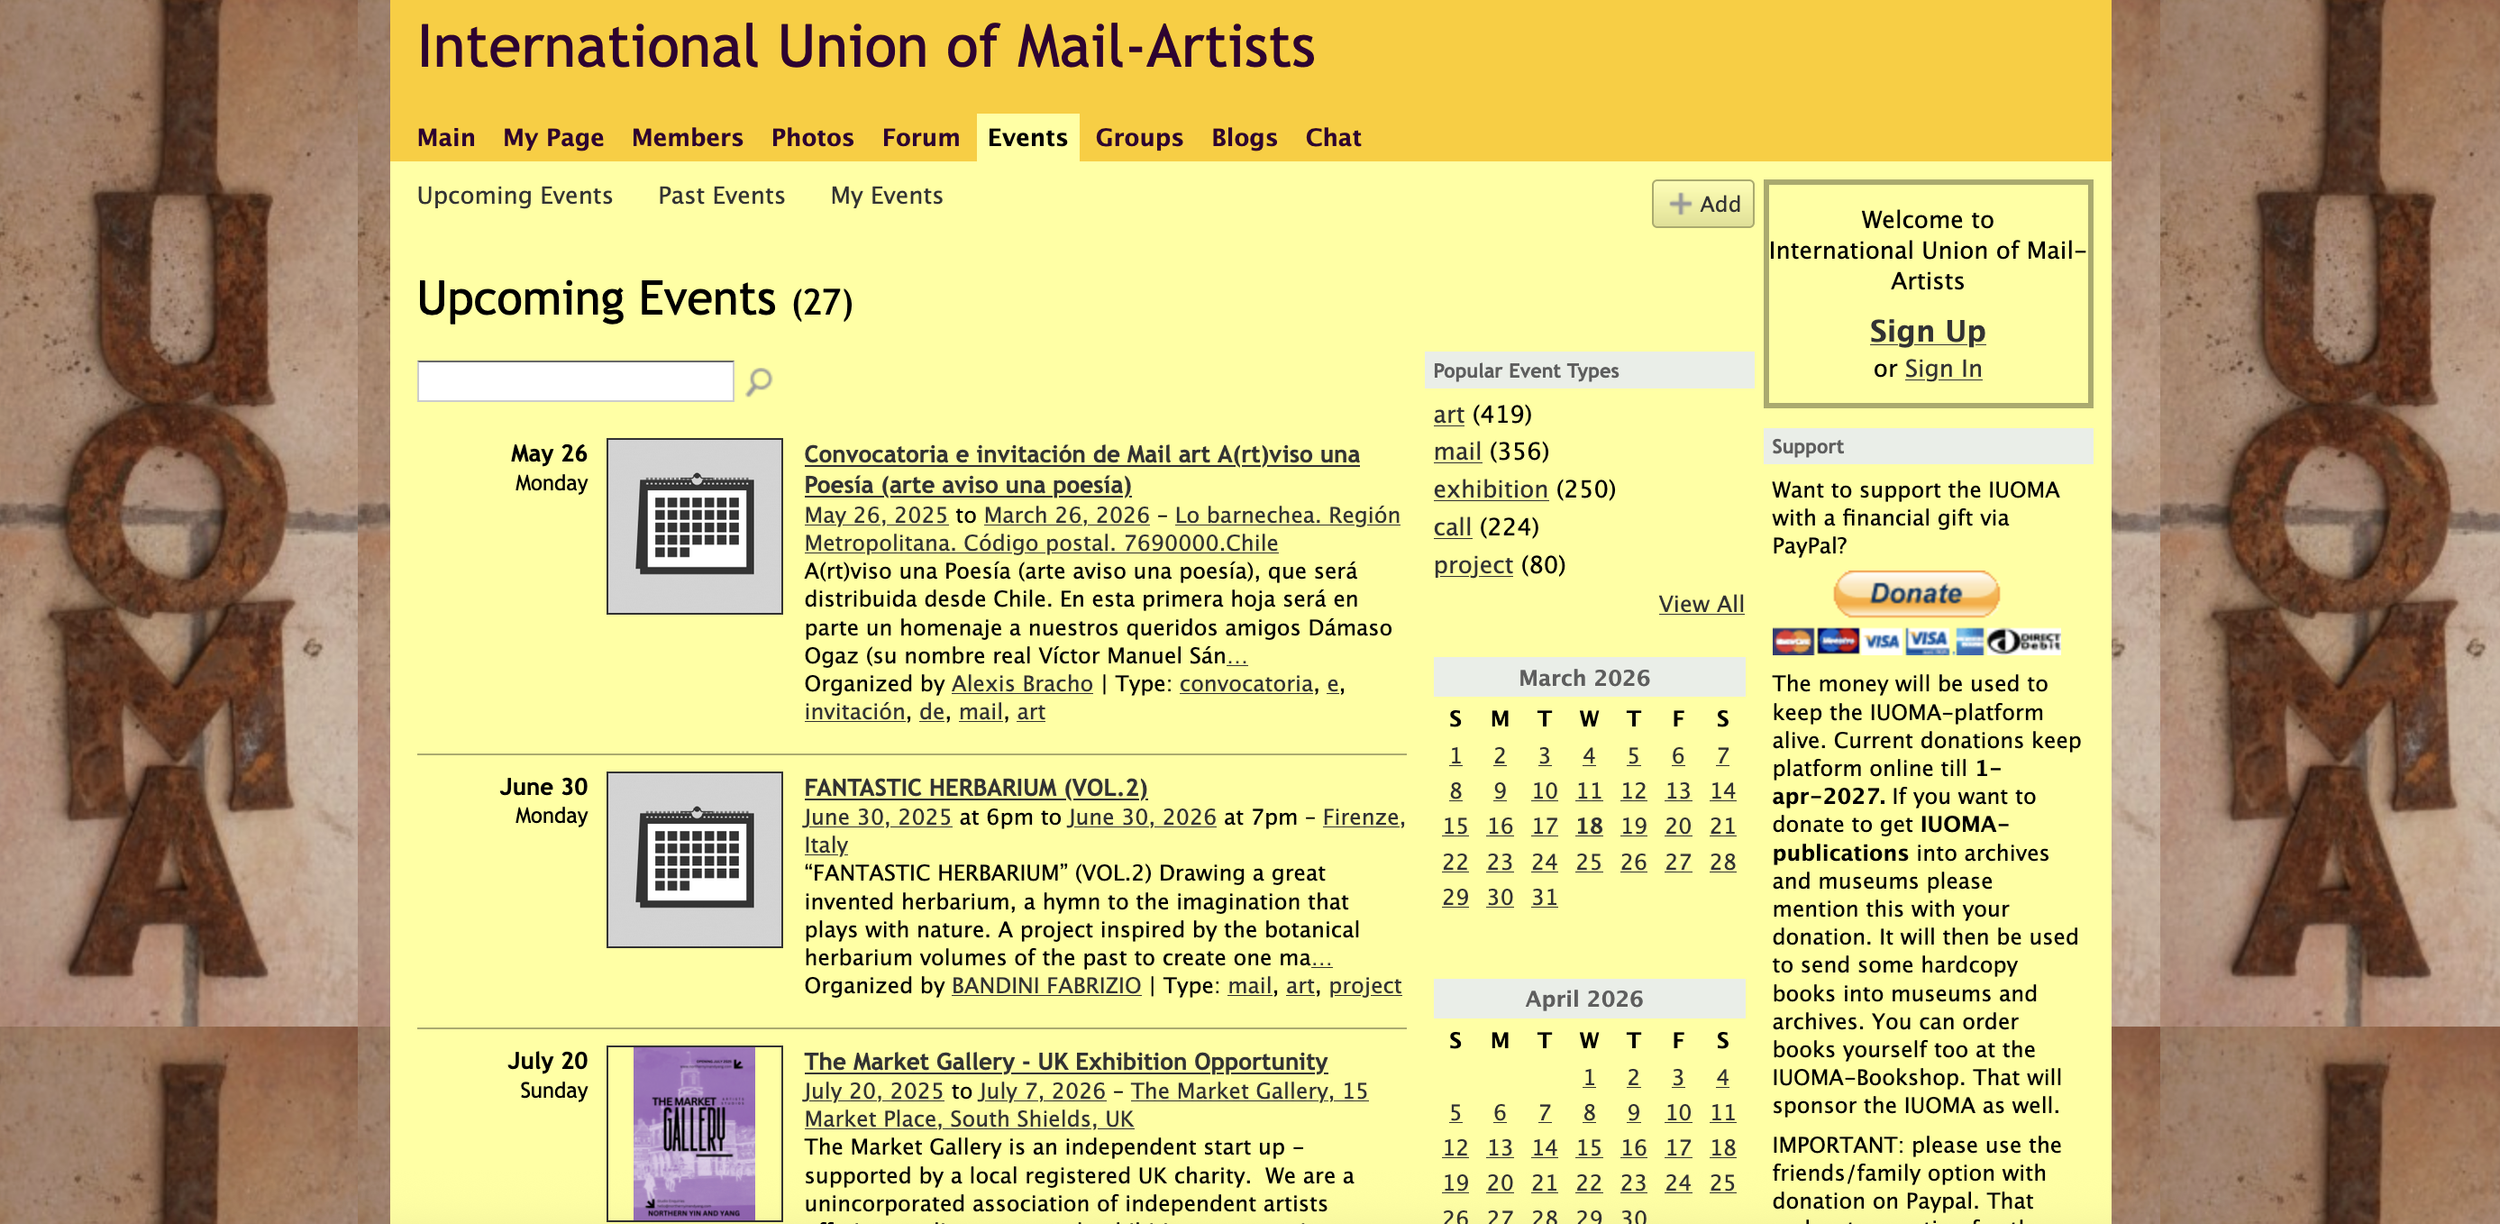
Task: Click the Sign Up link
Action: (1927, 331)
